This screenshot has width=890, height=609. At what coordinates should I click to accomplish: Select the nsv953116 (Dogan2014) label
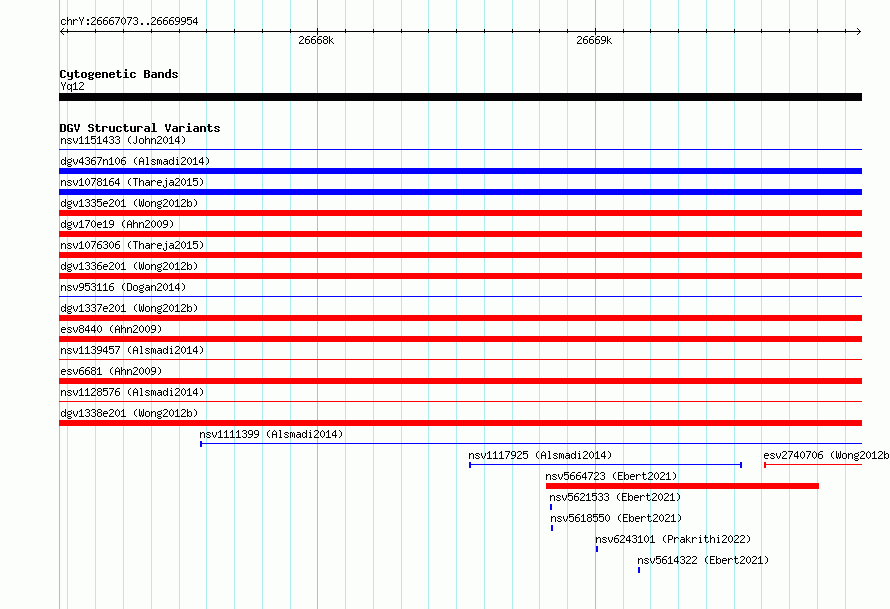(123, 287)
